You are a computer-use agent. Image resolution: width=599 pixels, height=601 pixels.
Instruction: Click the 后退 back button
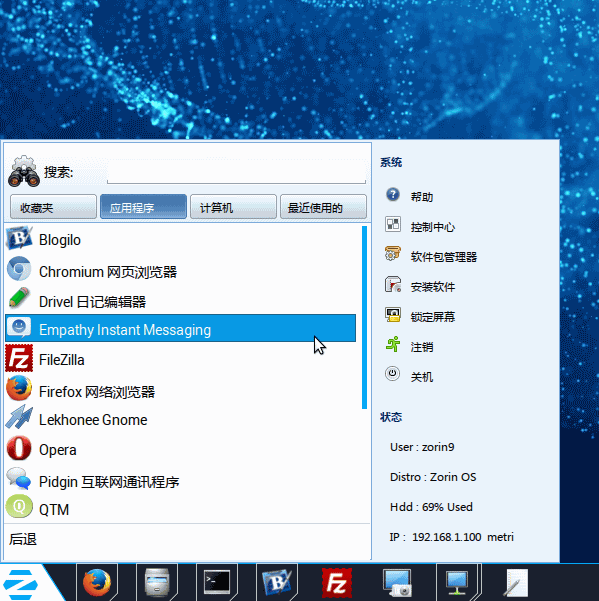[23, 539]
